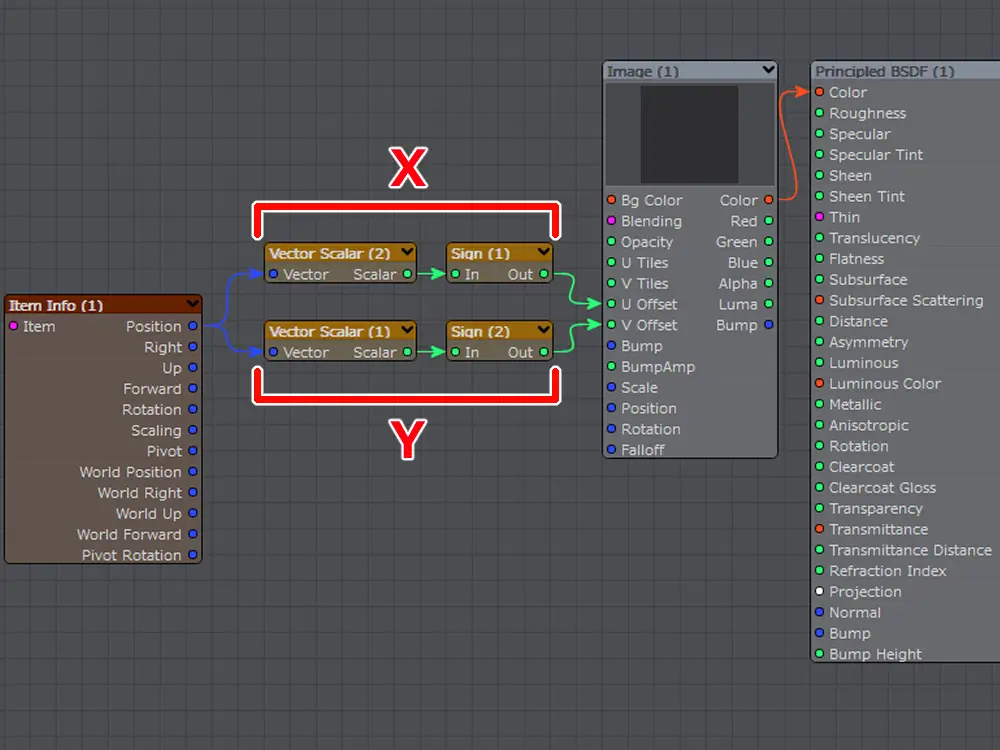Expand the Item Info (1) node dropdown arrow
The width and height of the screenshot is (1000, 750).
(x=192, y=304)
